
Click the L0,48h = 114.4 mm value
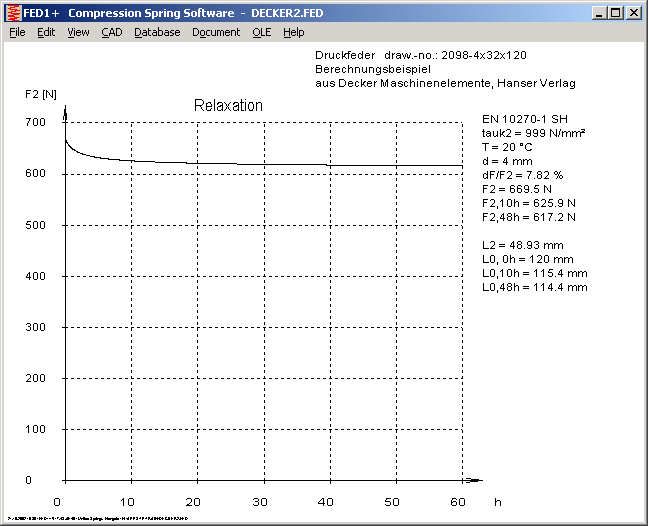click(x=534, y=287)
